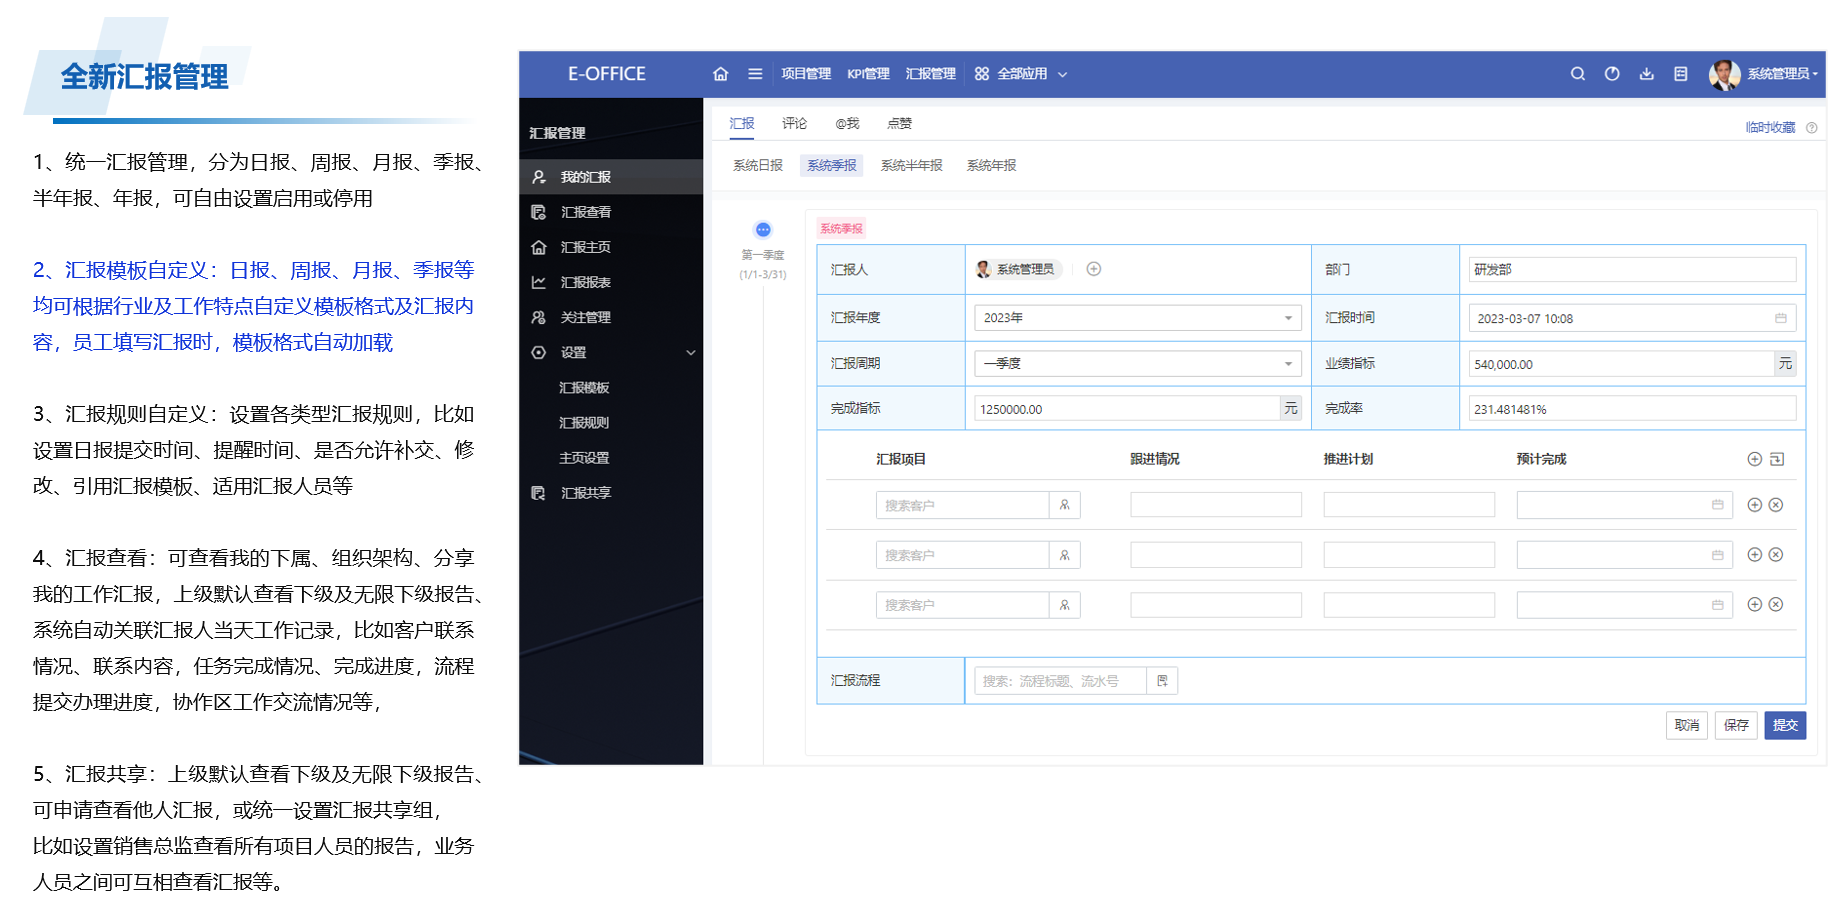Screen dimensions: 1842x904
Task: Open KPI管理 in top navigation
Action: point(868,74)
